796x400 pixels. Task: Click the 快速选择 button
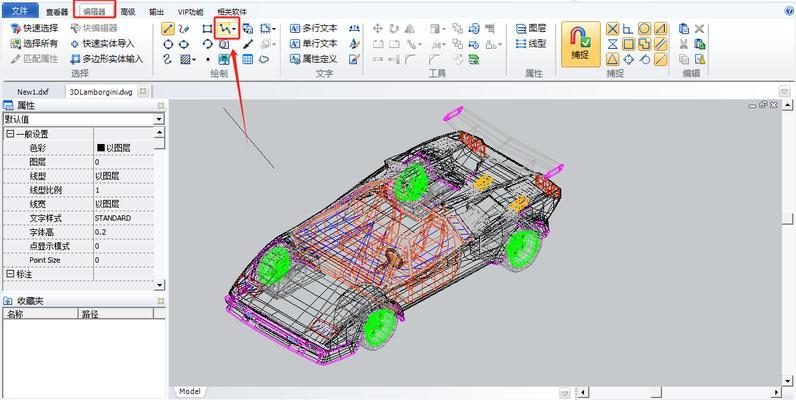(x=35, y=28)
